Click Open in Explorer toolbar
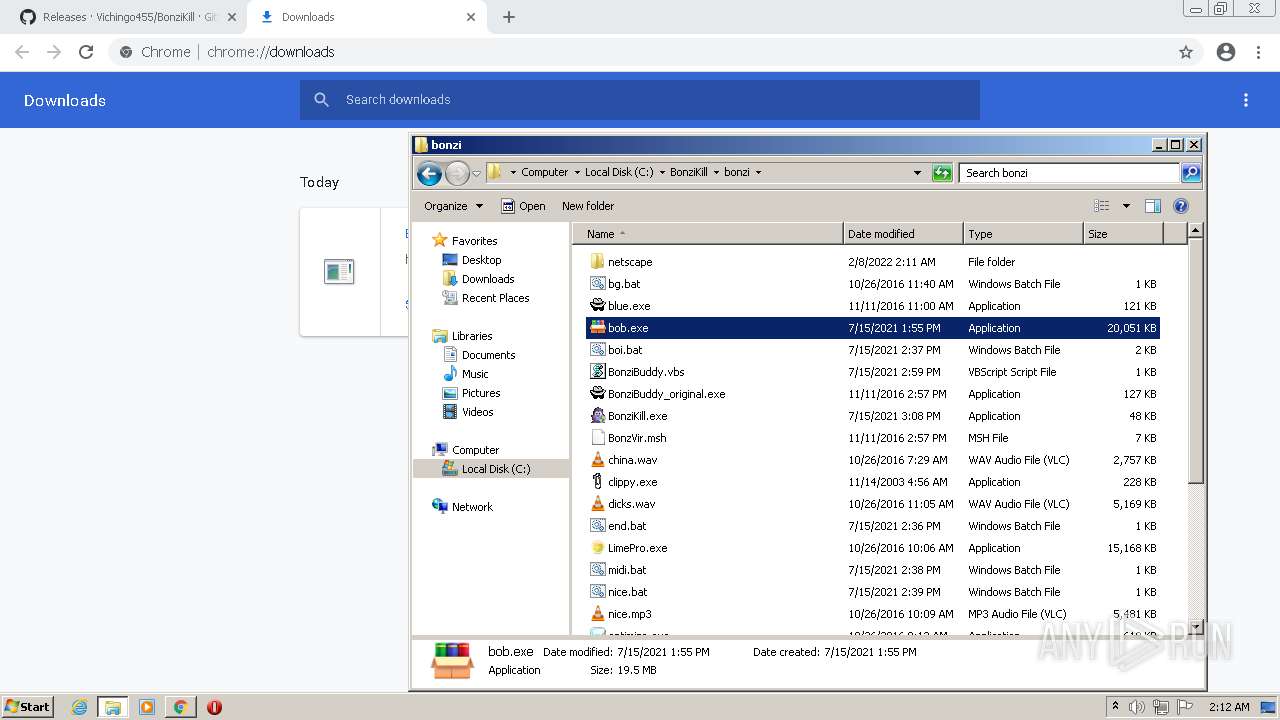 [523, 206]
